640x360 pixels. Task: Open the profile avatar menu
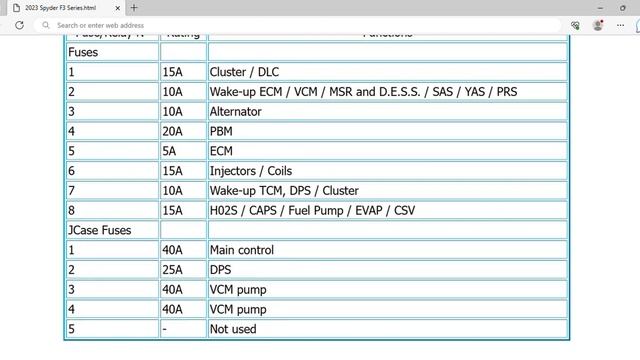coord(598,25)
